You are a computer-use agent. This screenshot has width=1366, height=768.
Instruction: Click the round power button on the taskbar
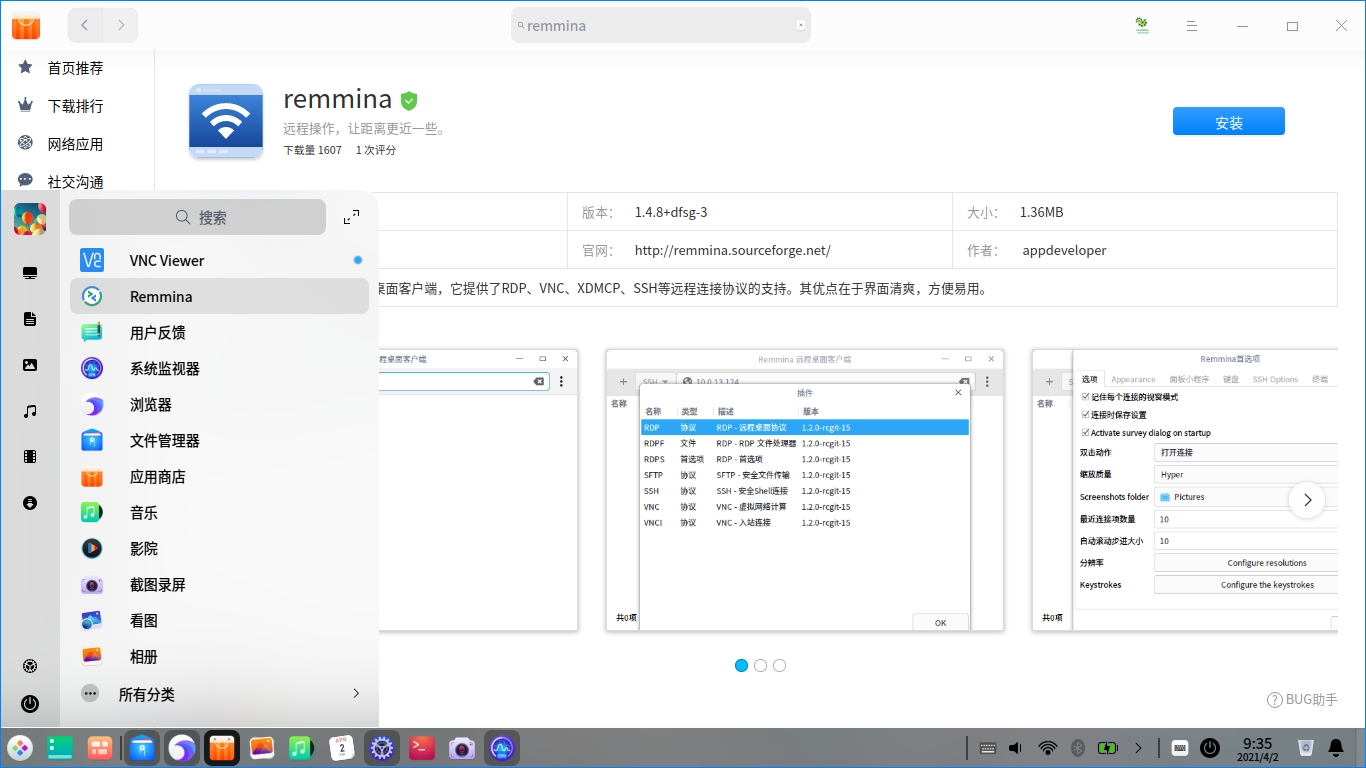pos(1210,748)
